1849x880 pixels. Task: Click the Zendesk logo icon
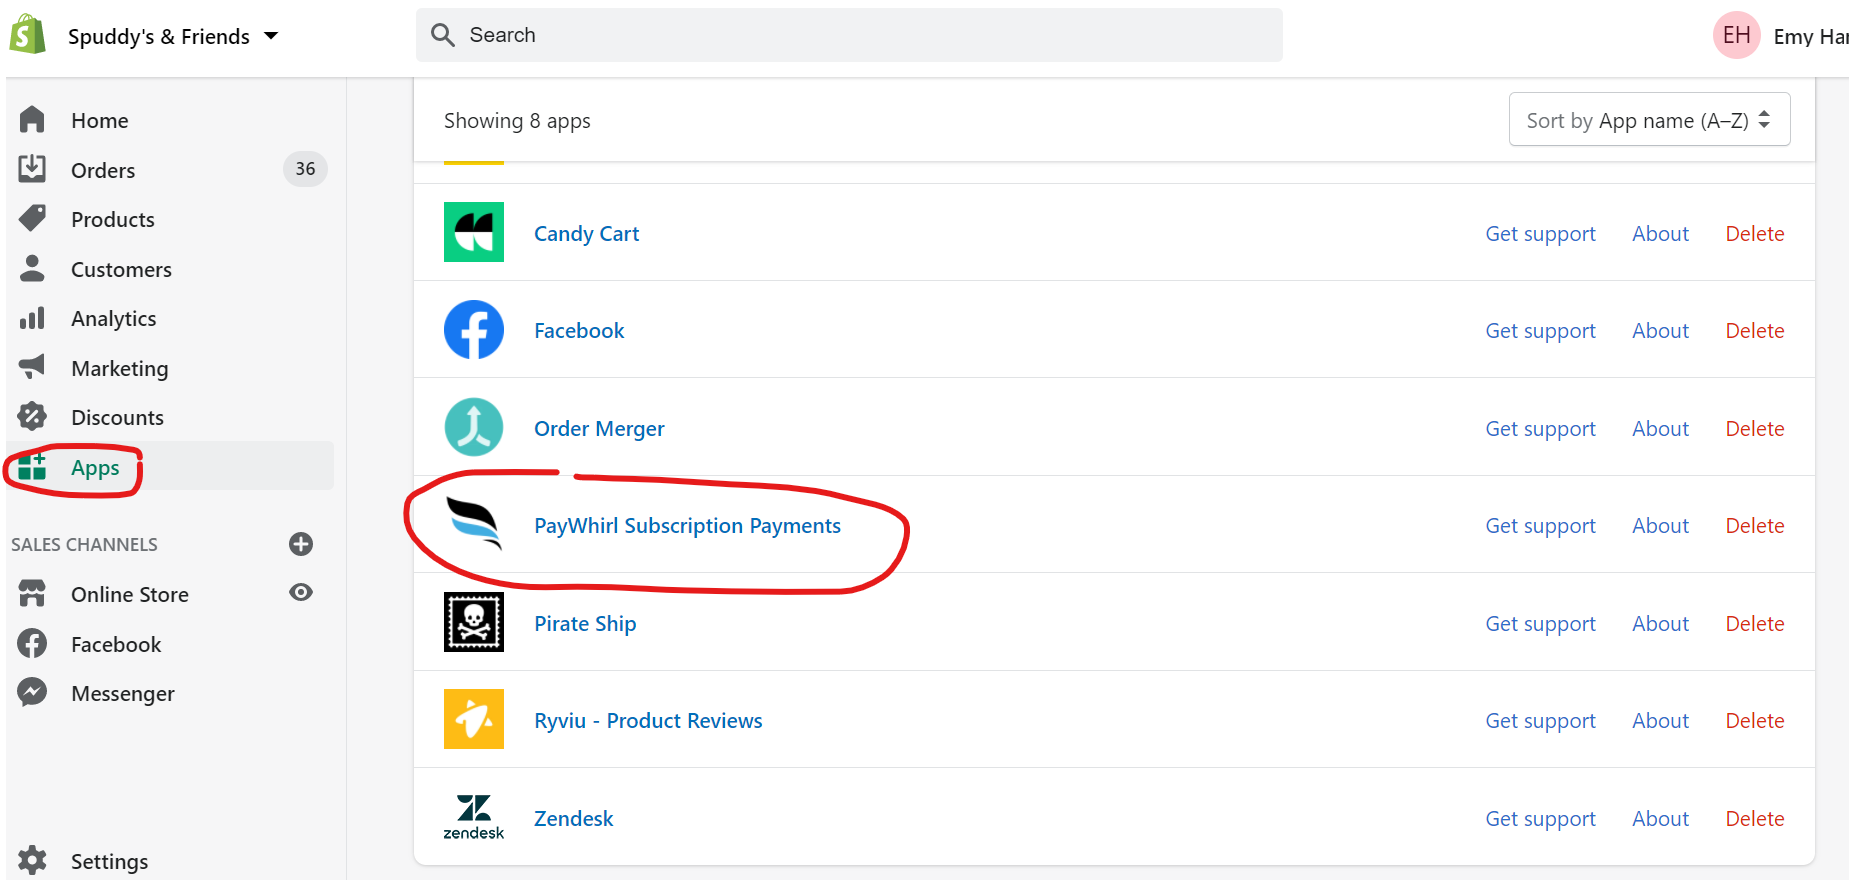(x=473, y=816)
